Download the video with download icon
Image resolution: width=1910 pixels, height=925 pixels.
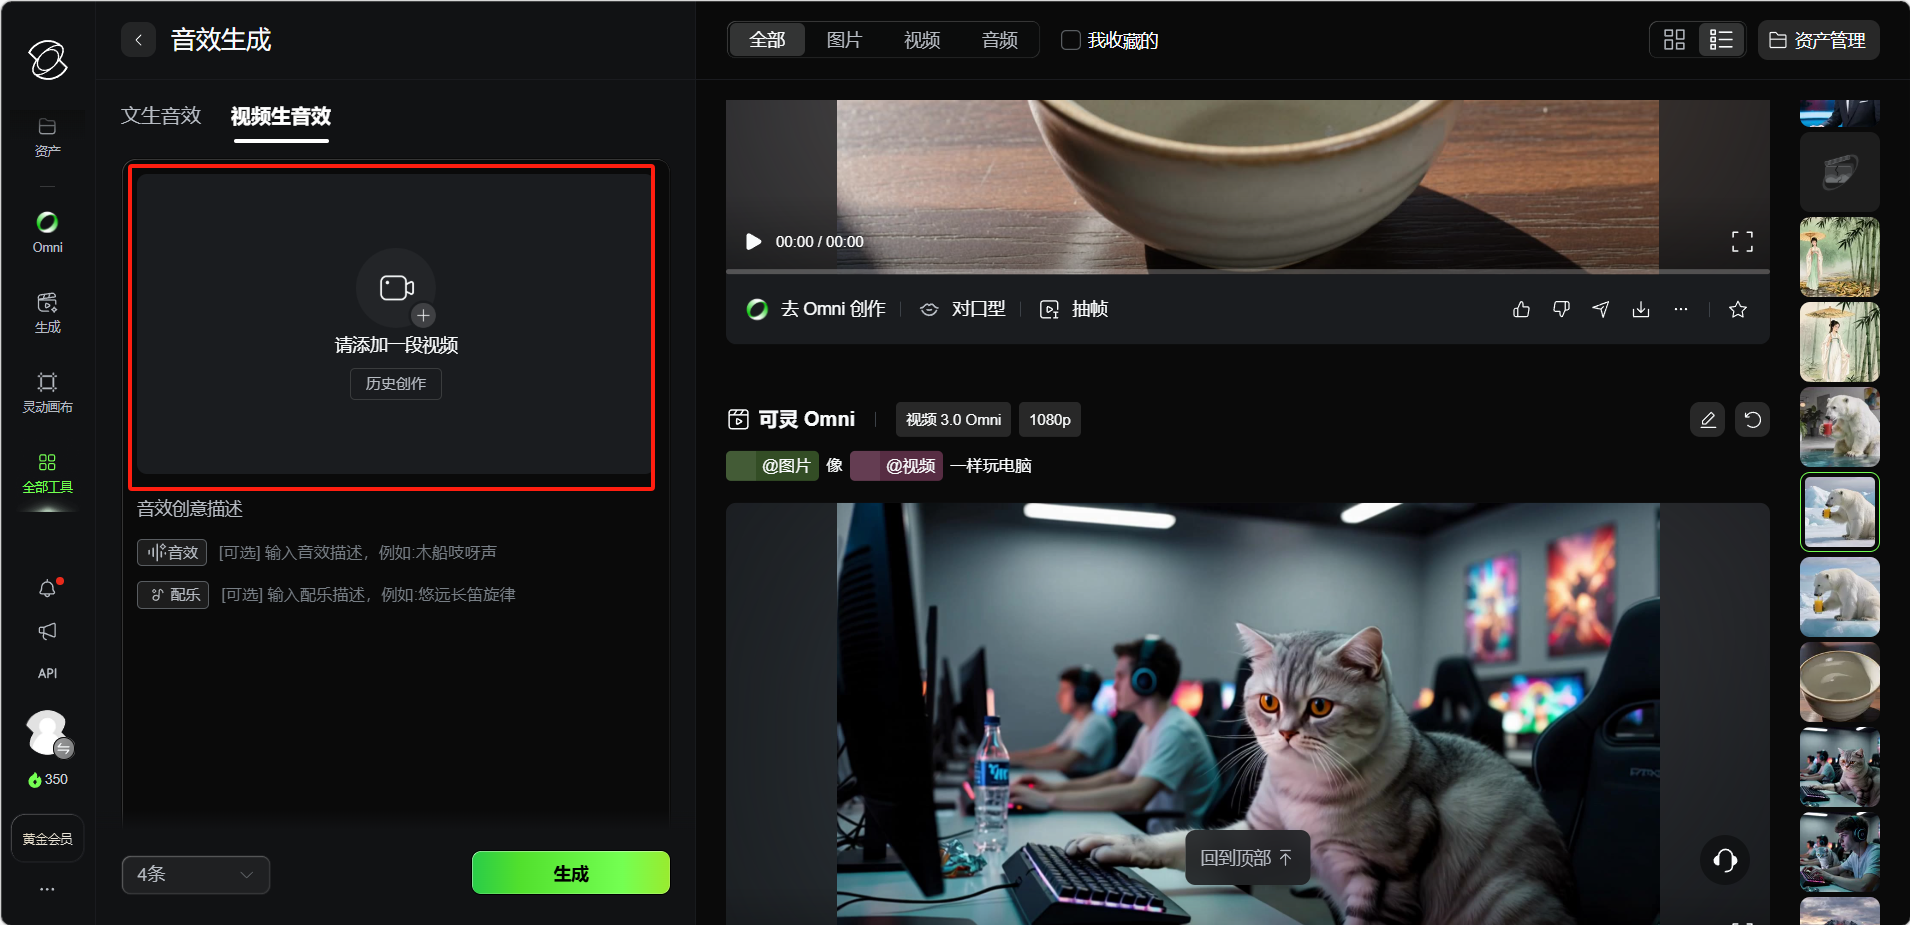(1641, 310)
